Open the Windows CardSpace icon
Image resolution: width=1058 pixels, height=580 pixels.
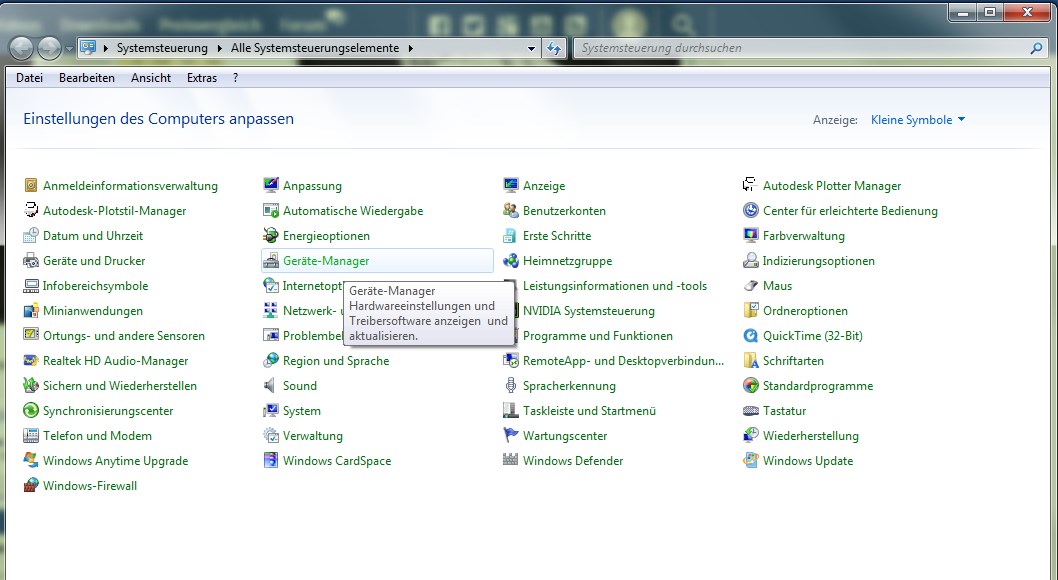[271, 461]
